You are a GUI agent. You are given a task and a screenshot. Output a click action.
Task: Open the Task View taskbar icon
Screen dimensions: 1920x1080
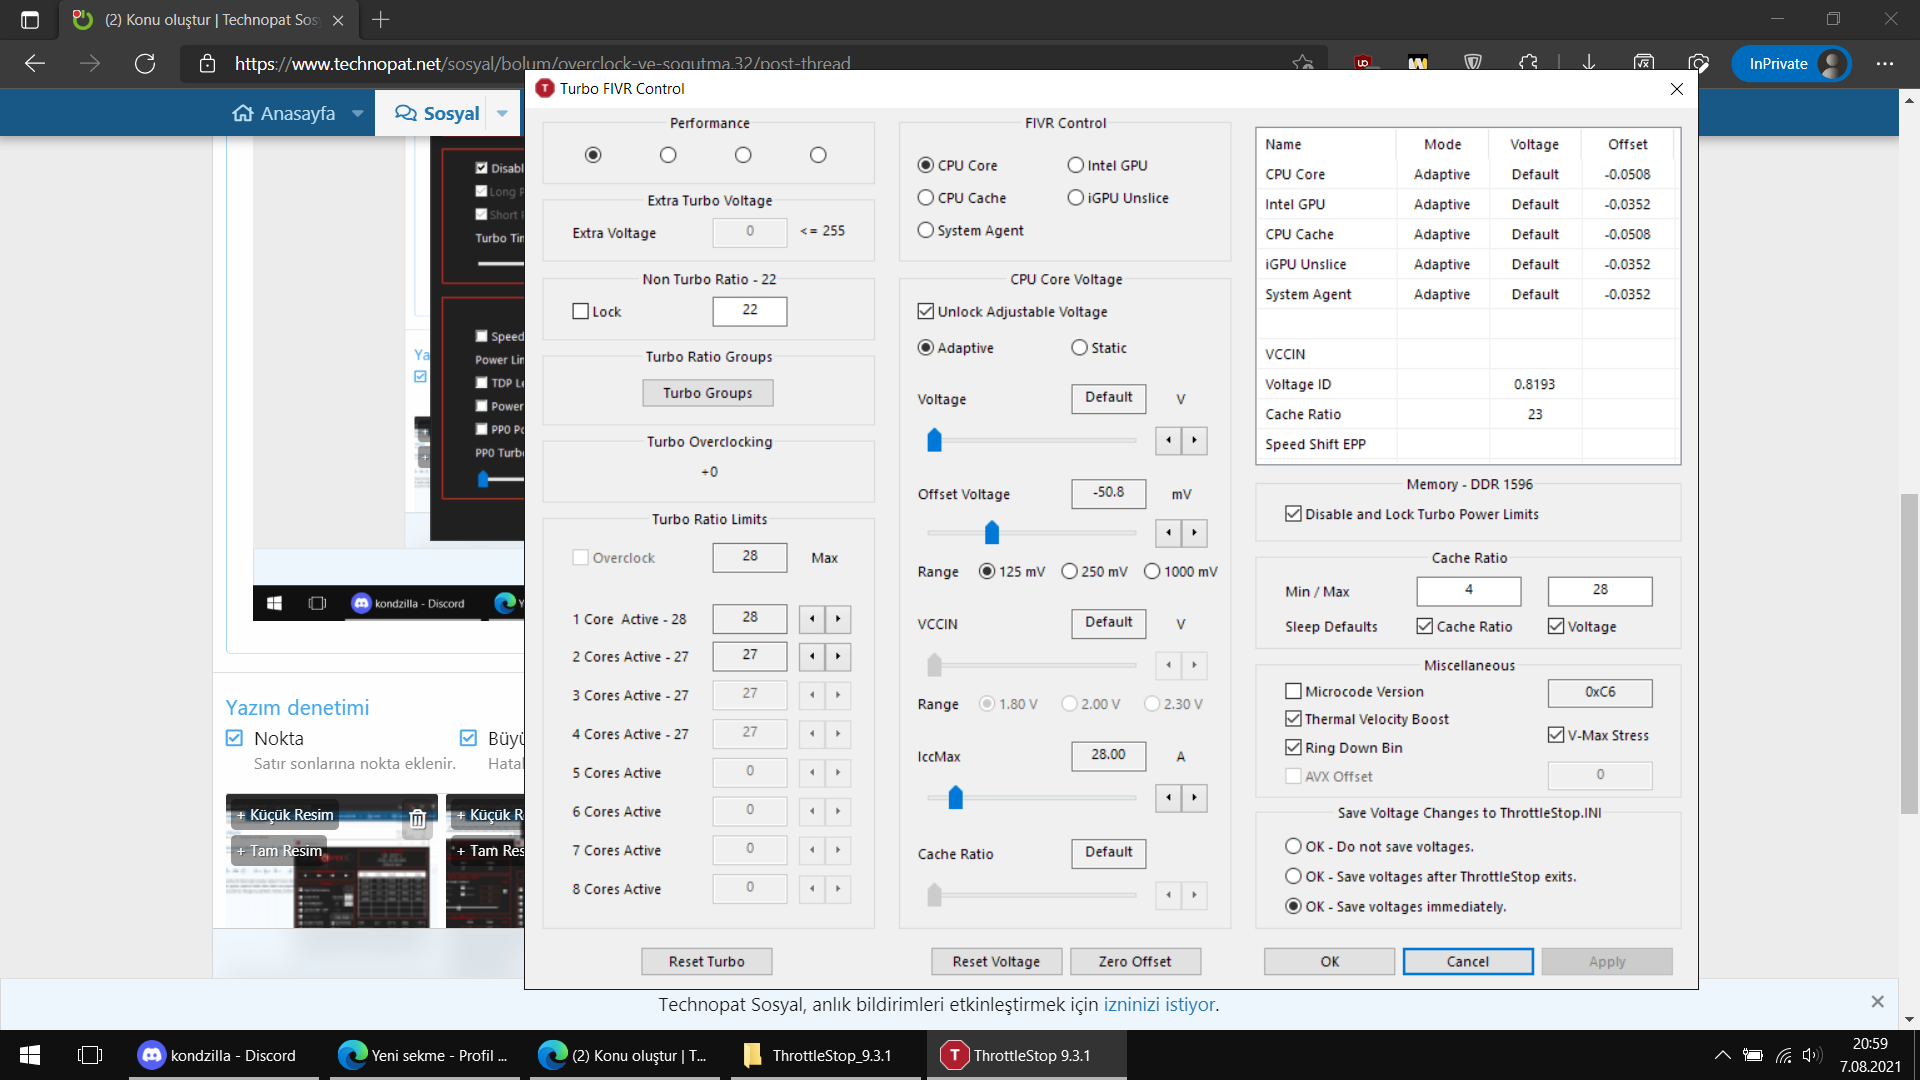point(90,1055)
